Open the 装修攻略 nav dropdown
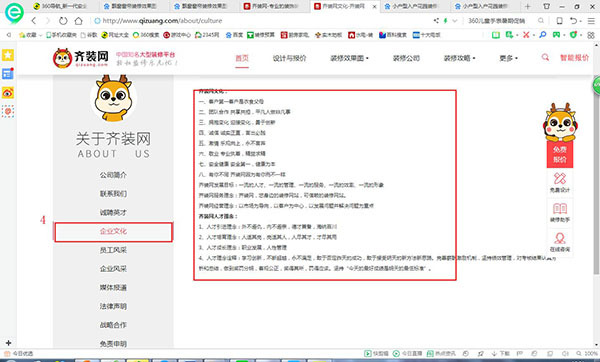This screenshot has width=600, height=362. click(459, 58)
